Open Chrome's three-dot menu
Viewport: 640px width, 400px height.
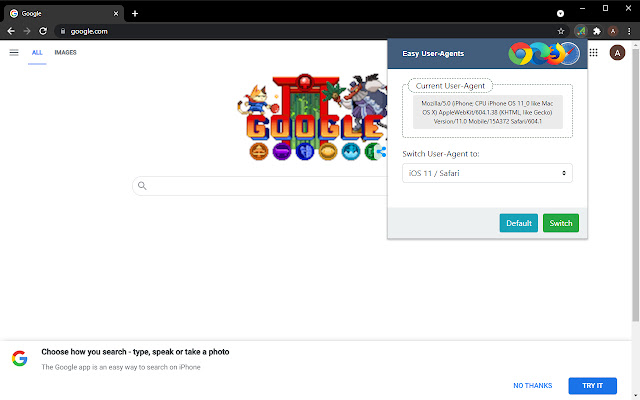click(629, 31)
